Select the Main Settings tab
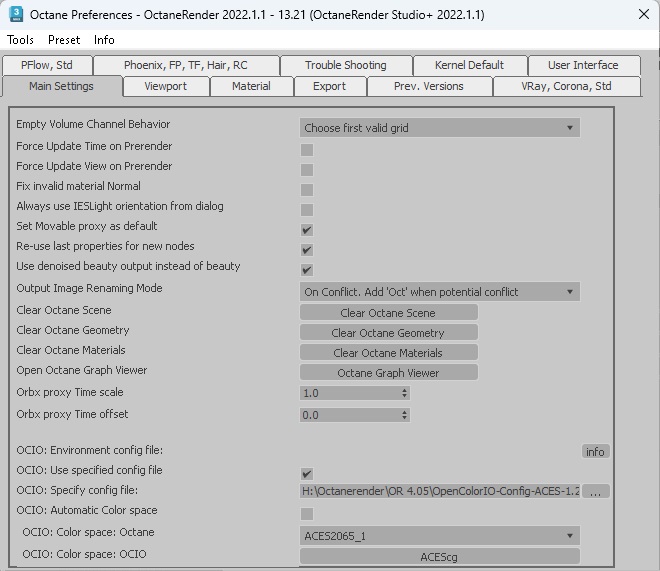 [61, 86]
